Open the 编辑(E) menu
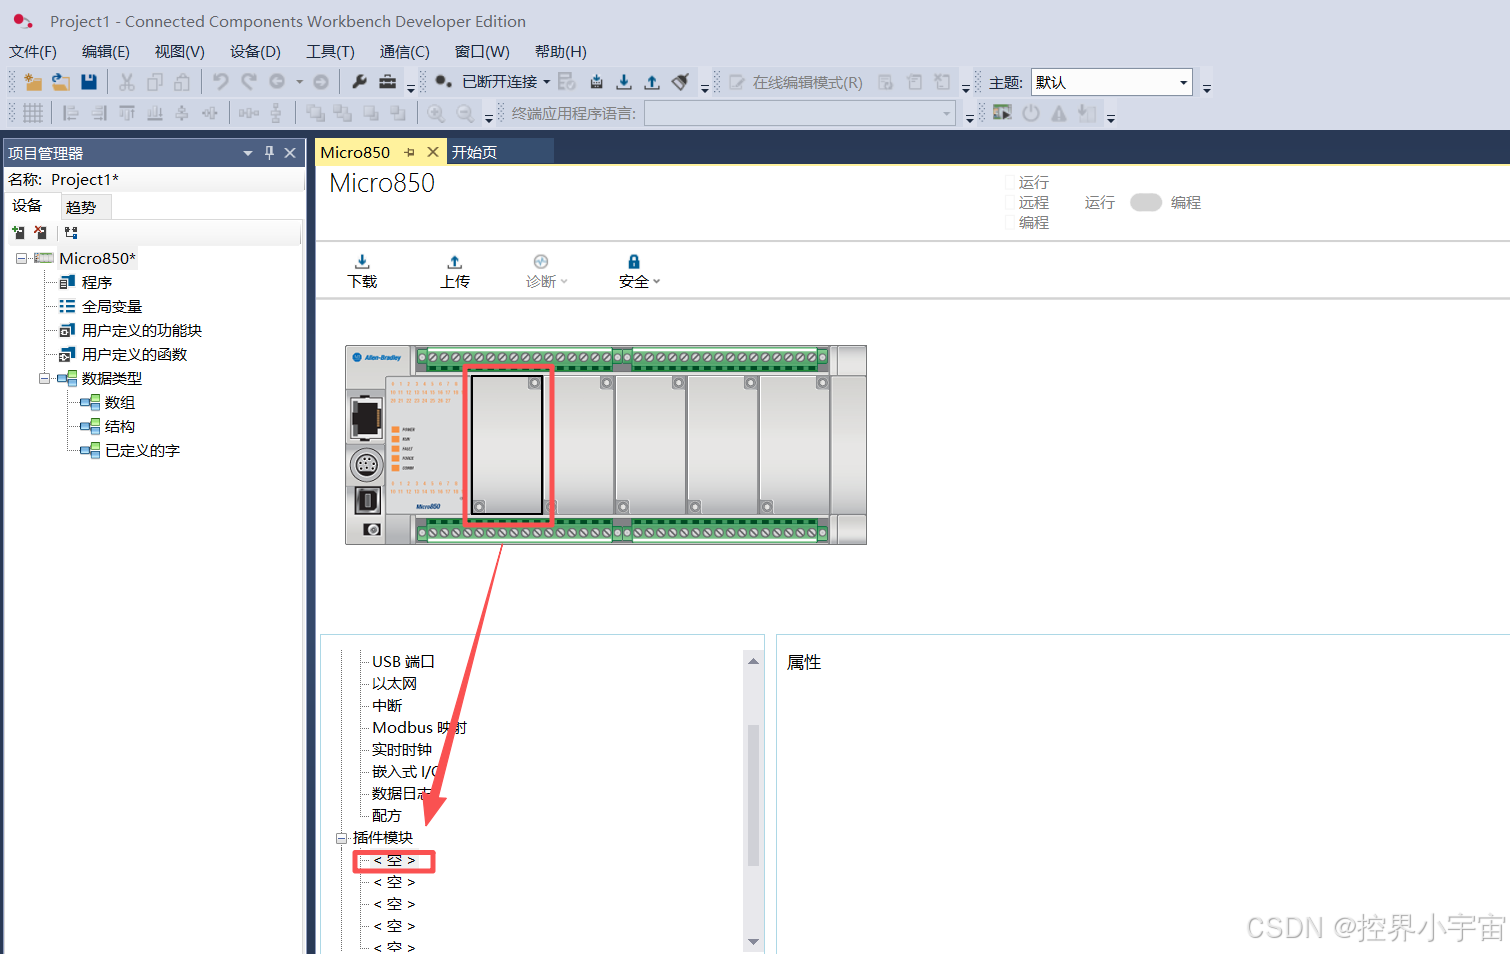1510x954 pixels. [x=105, y=51]
